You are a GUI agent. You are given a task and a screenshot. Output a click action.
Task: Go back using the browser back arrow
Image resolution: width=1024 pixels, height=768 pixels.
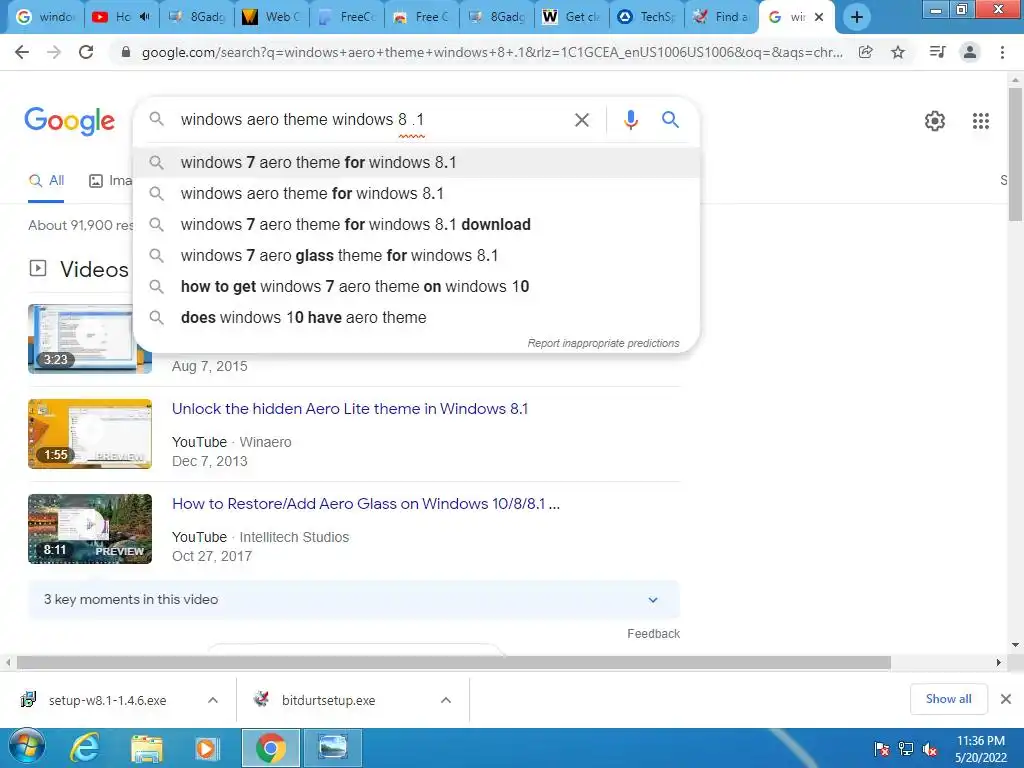[22, 52]
